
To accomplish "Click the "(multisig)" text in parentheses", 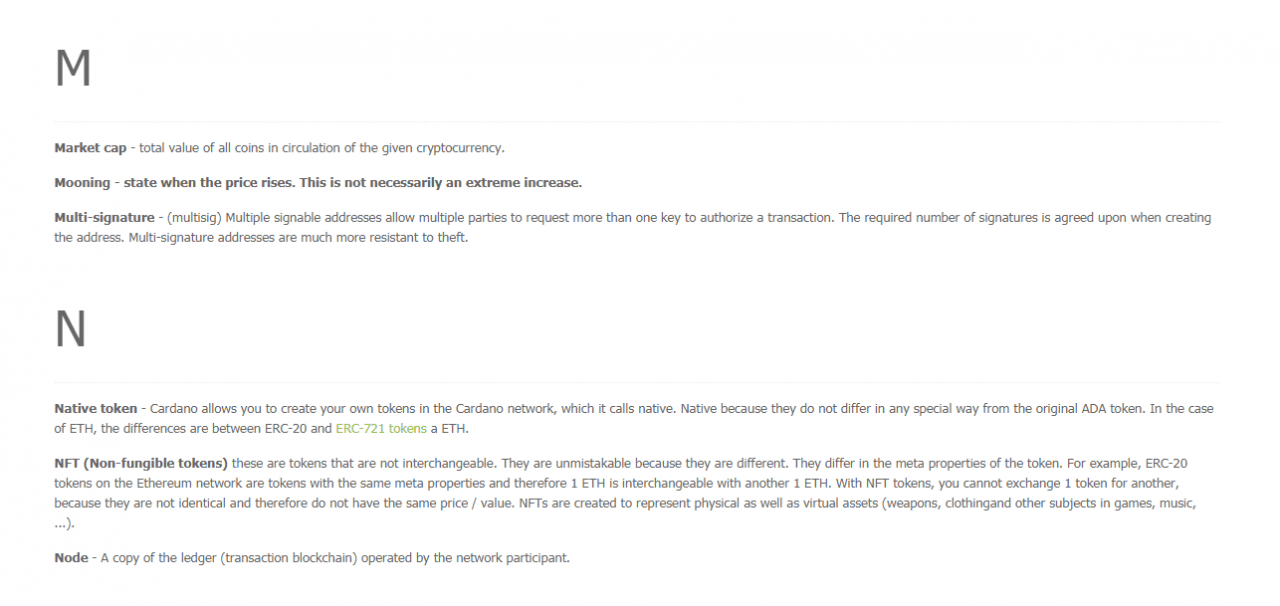I will point(196,218).
